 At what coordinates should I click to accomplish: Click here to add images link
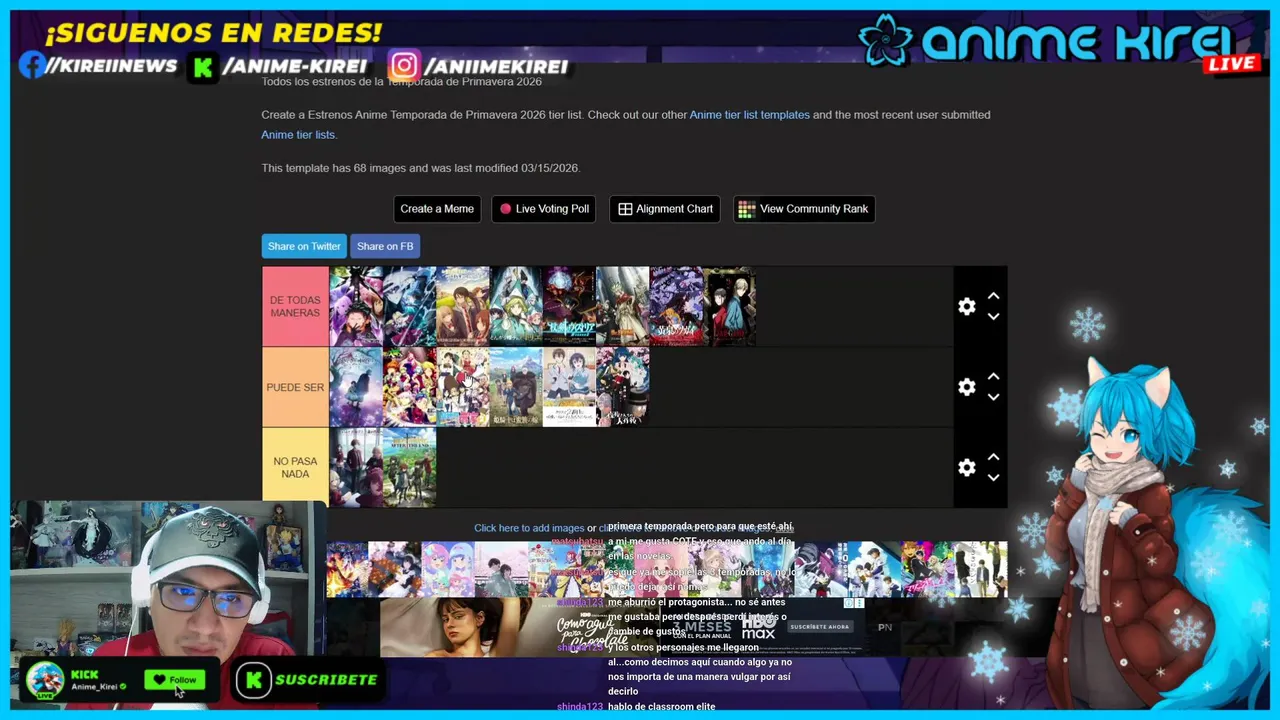tap(529, 528)
